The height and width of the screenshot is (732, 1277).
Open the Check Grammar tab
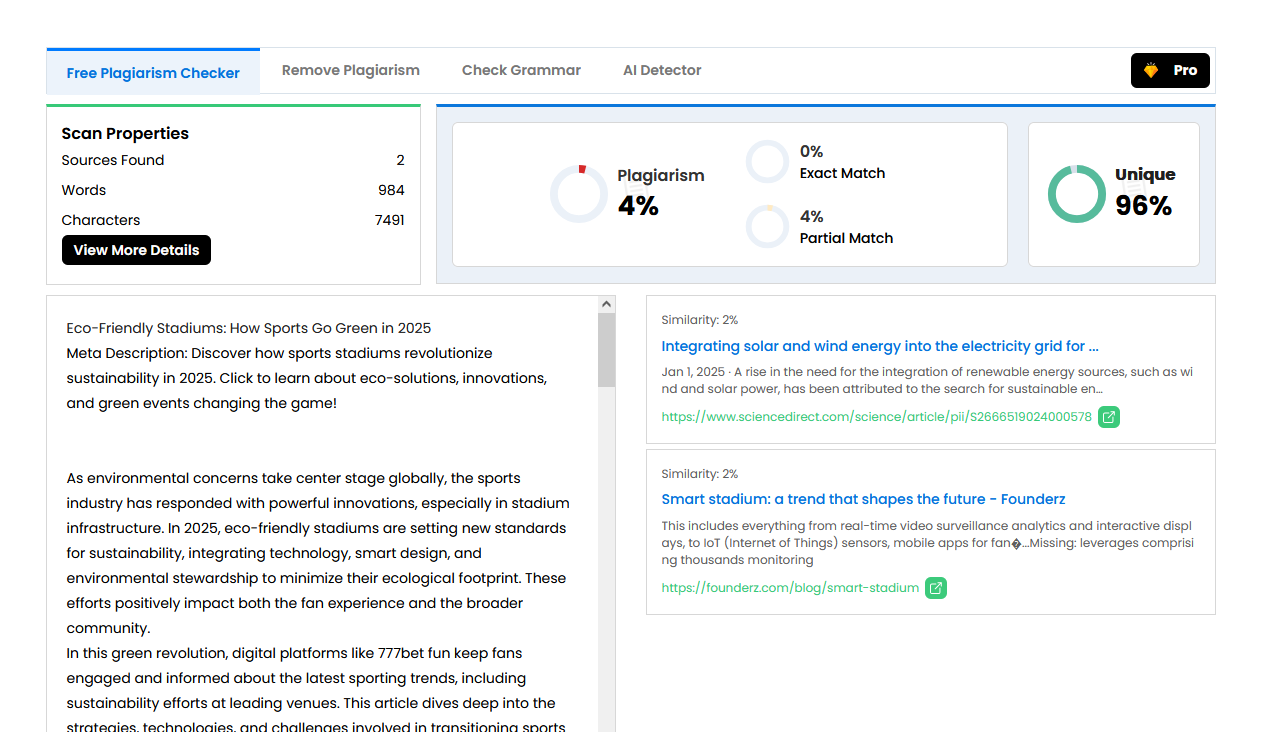pos(521,71)
